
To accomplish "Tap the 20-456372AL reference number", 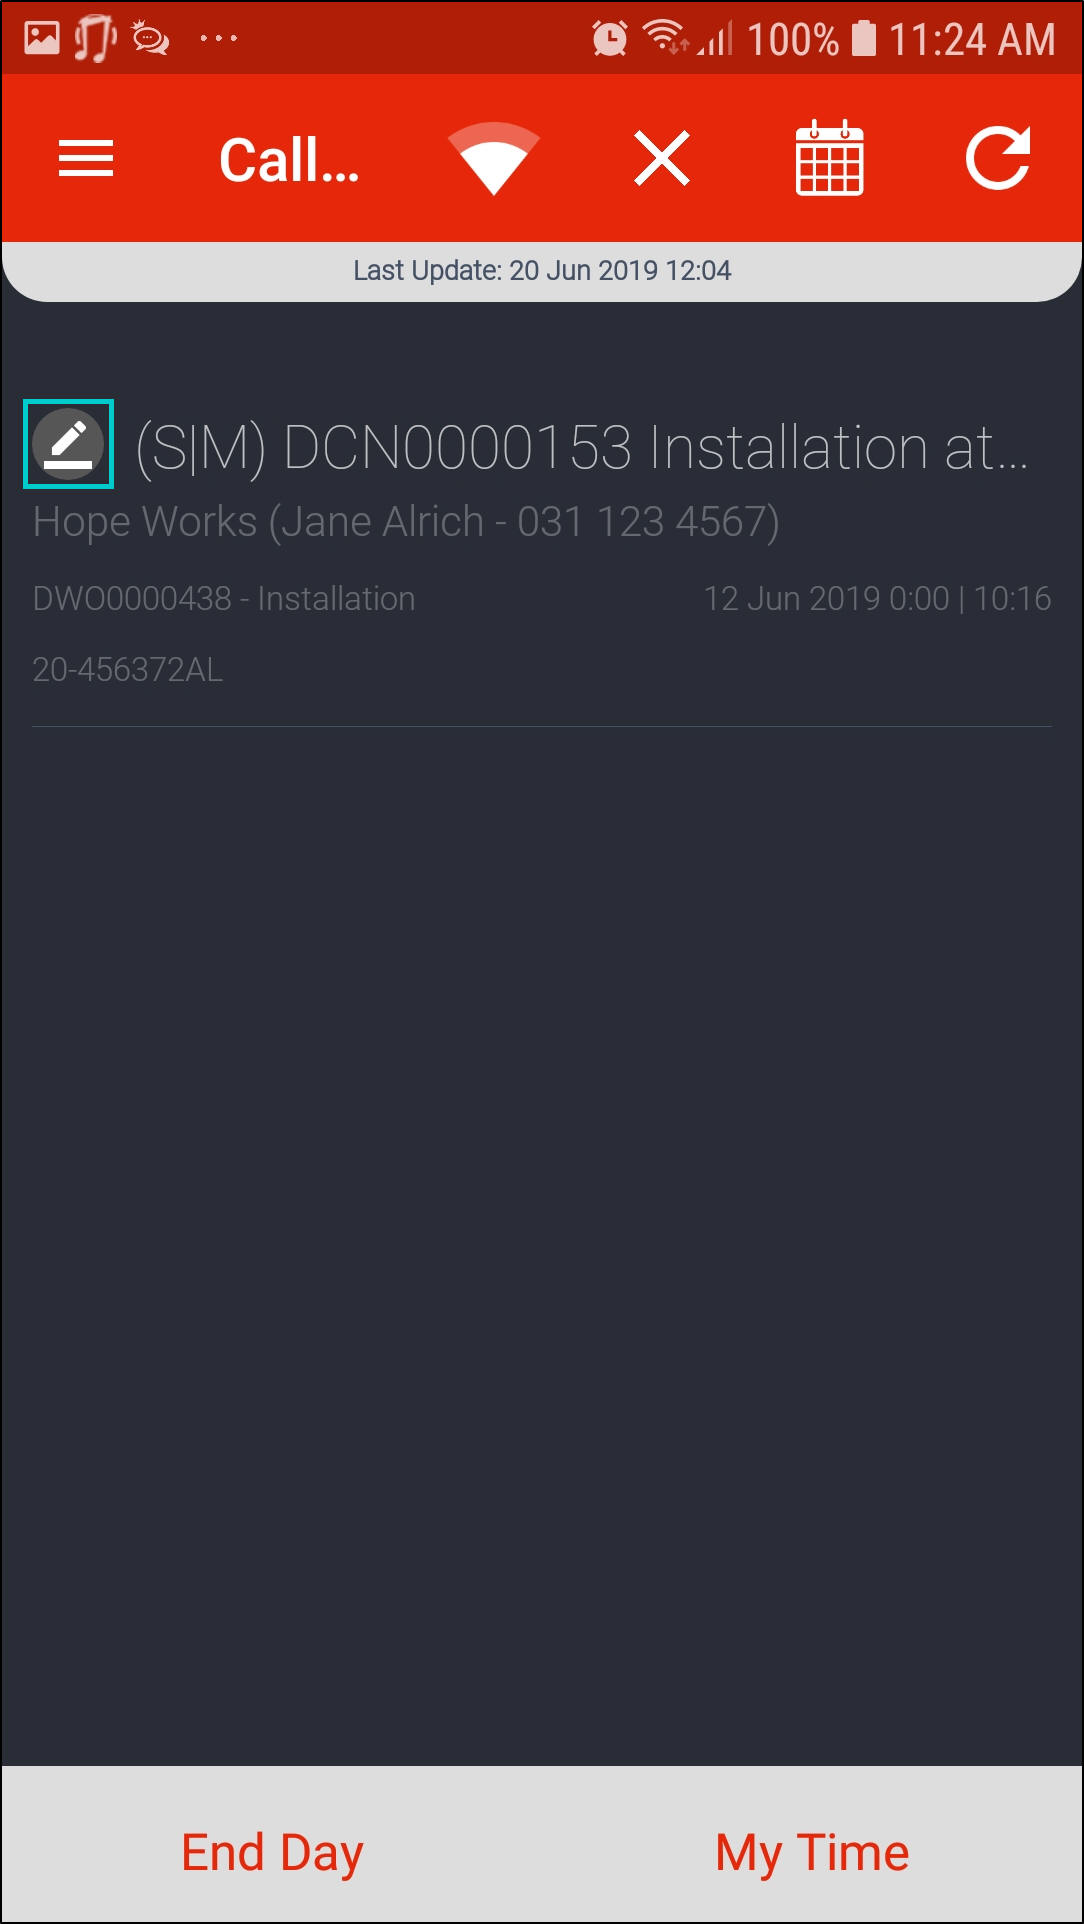I will (128, 669).
